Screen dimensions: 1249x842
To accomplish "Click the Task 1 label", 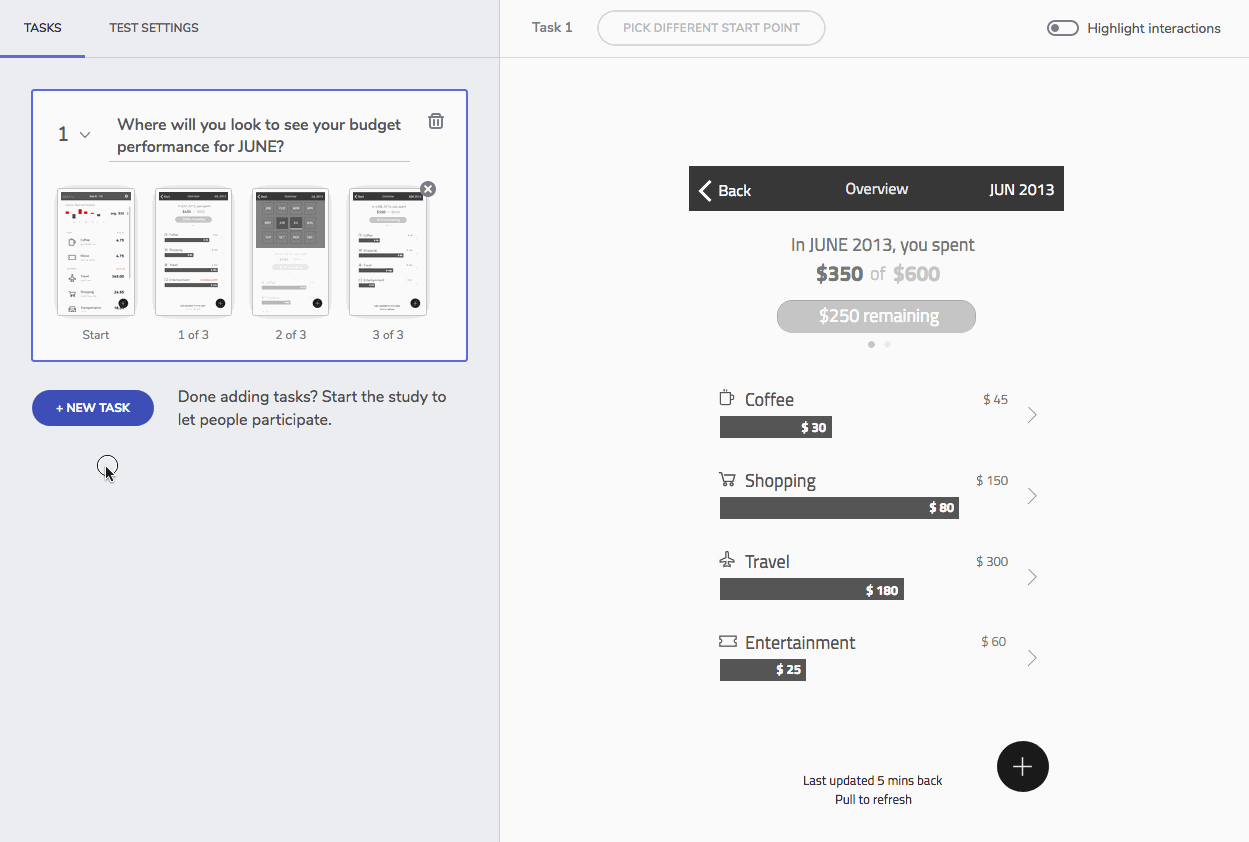I will click(552, 27).
